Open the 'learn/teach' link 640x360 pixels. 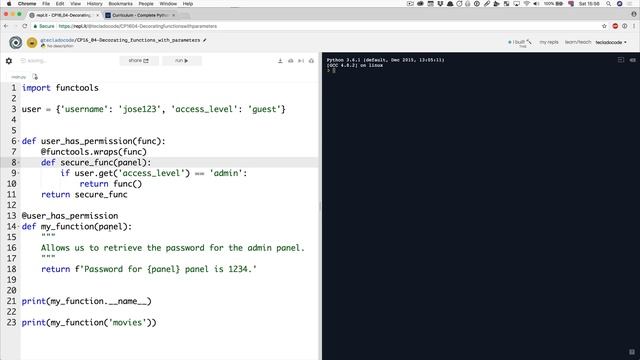click(x=578, y=42)
